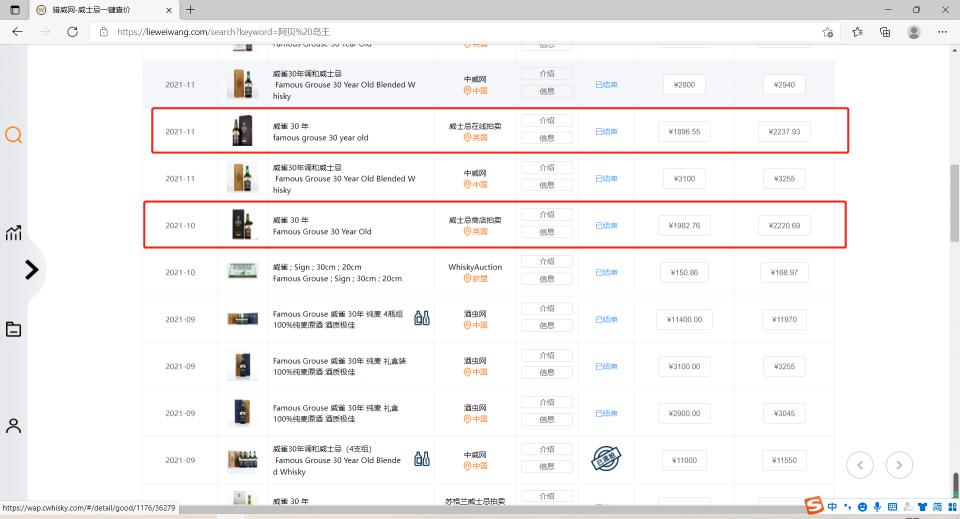Viewport: 960px width, 519px height.
Task: Open the user profile sidebar icon
Action: (x=14, y=425)
